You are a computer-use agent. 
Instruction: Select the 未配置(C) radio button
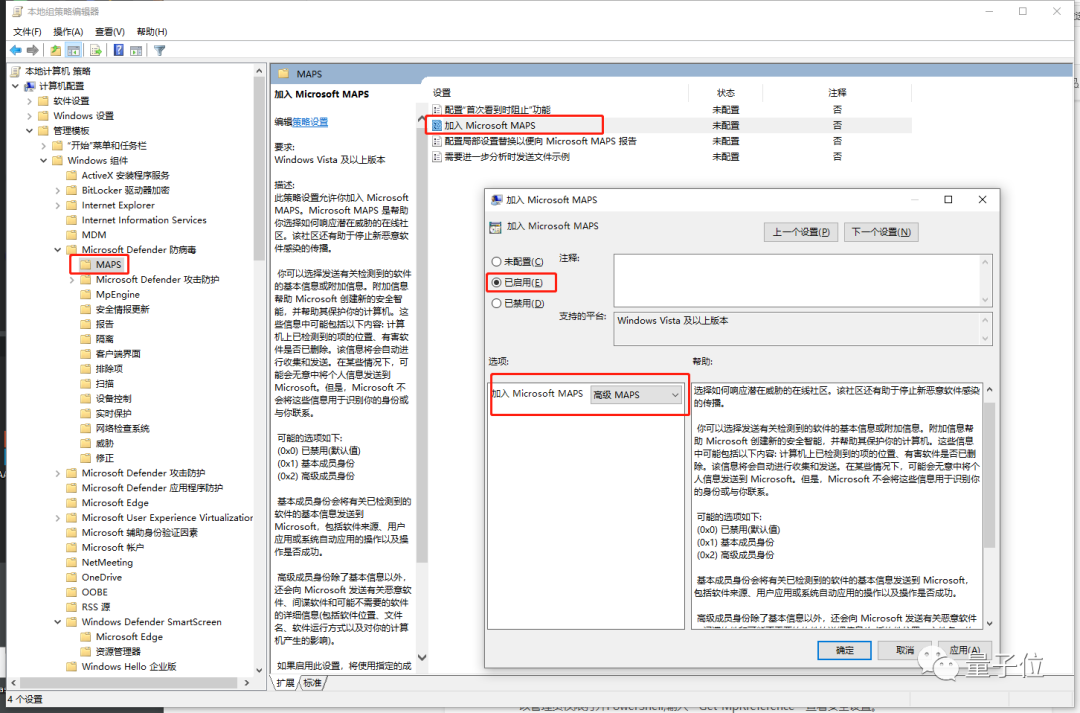496,262
